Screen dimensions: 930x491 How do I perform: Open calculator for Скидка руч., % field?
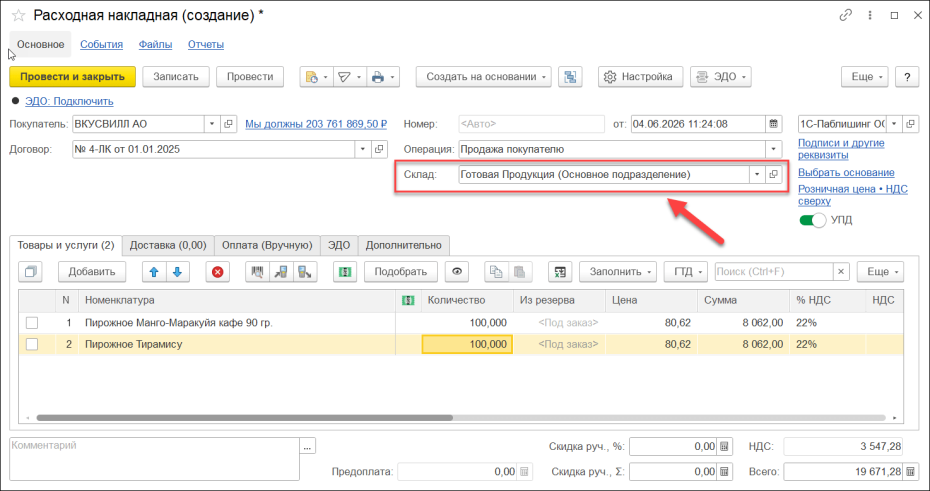[724, 447]
